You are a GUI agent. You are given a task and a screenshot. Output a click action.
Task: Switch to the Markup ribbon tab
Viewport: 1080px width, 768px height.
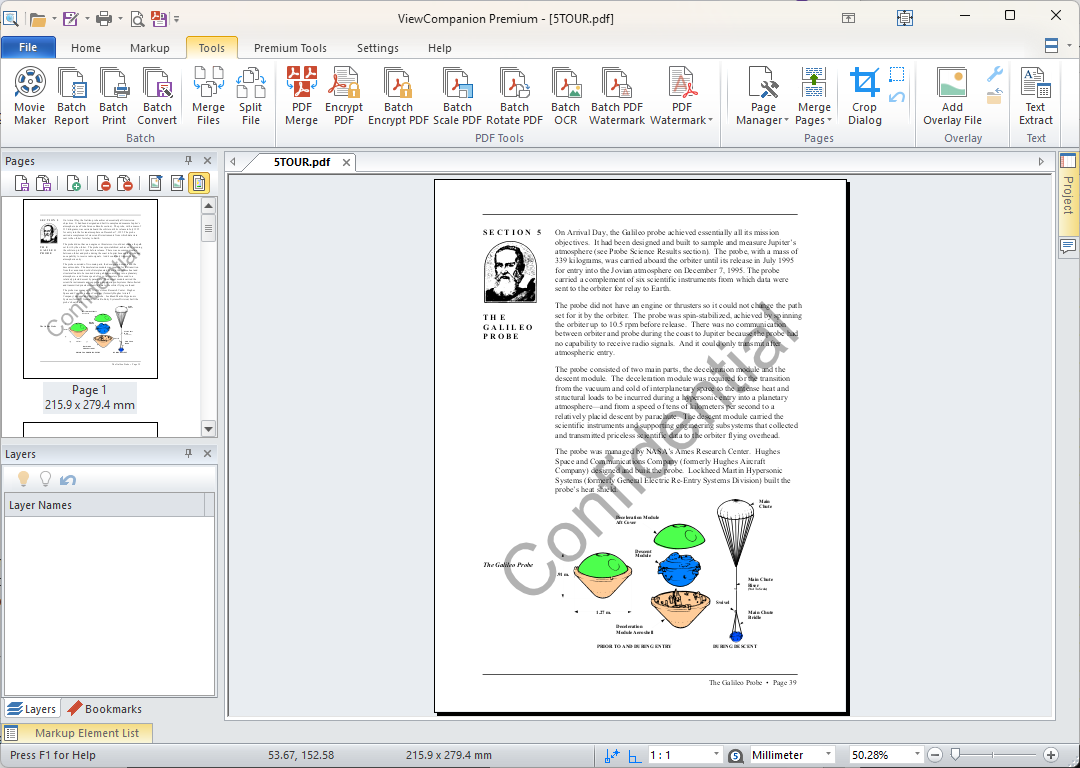(x=150, y=47)
